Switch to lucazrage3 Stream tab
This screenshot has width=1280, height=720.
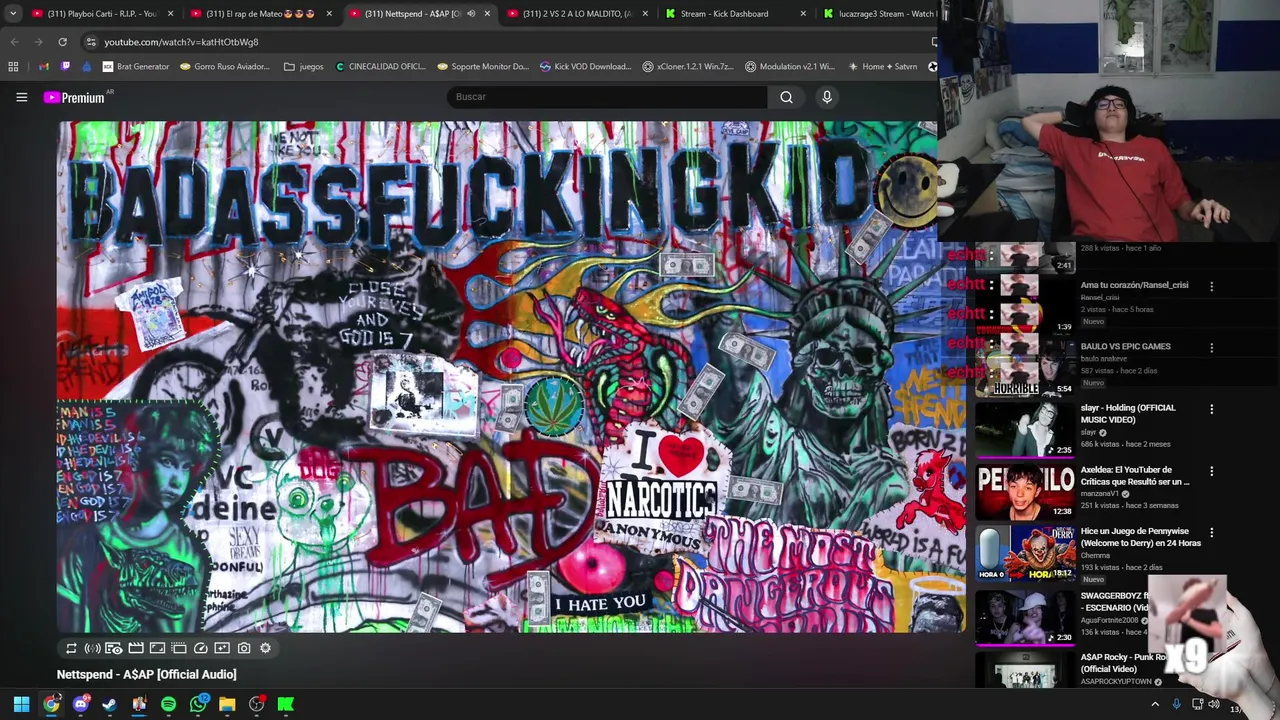click(880, 14)
